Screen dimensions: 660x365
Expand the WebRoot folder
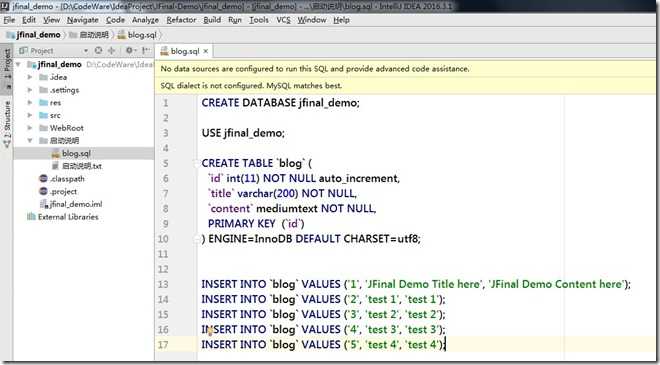[x=29, y=128]
